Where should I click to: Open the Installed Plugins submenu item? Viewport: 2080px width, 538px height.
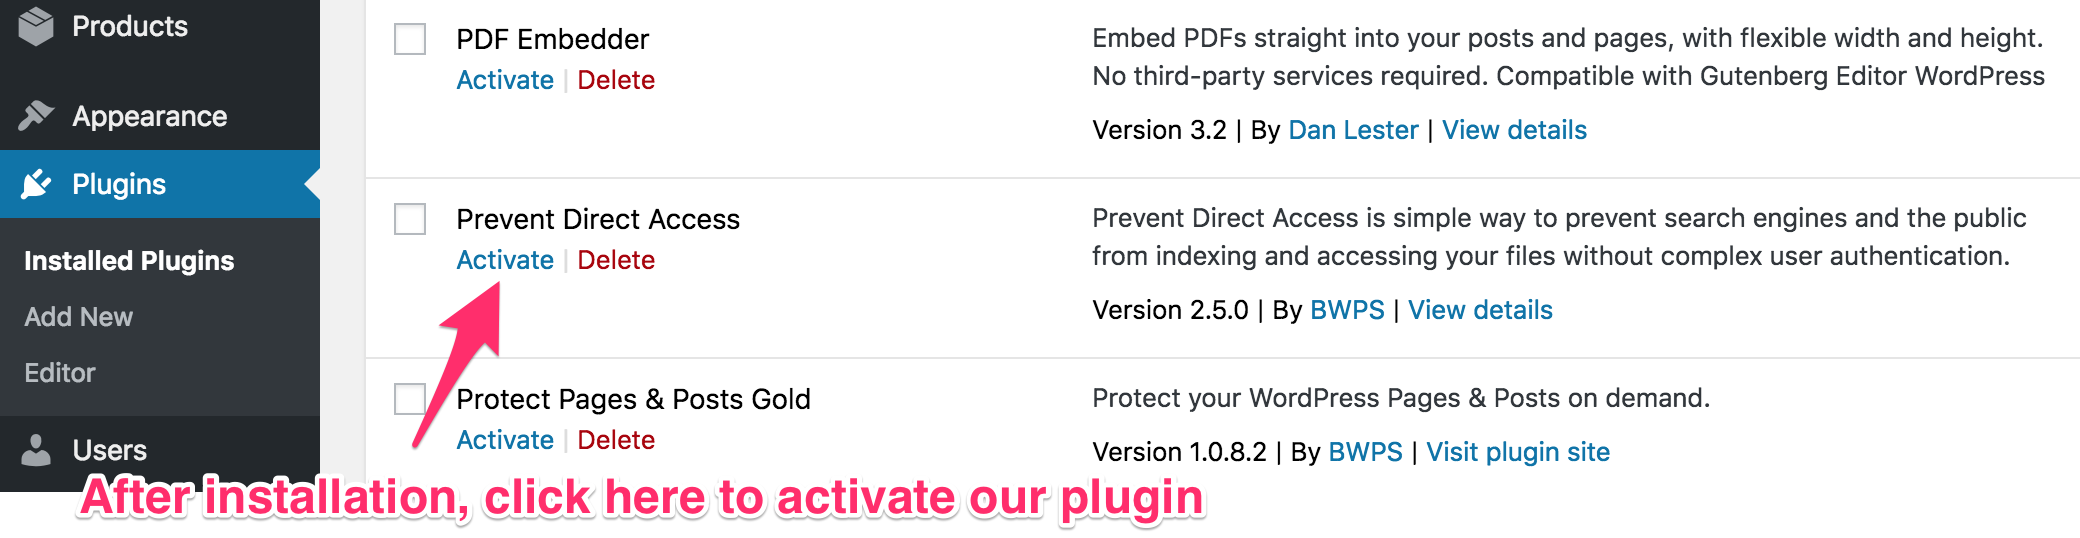point(129,261)
